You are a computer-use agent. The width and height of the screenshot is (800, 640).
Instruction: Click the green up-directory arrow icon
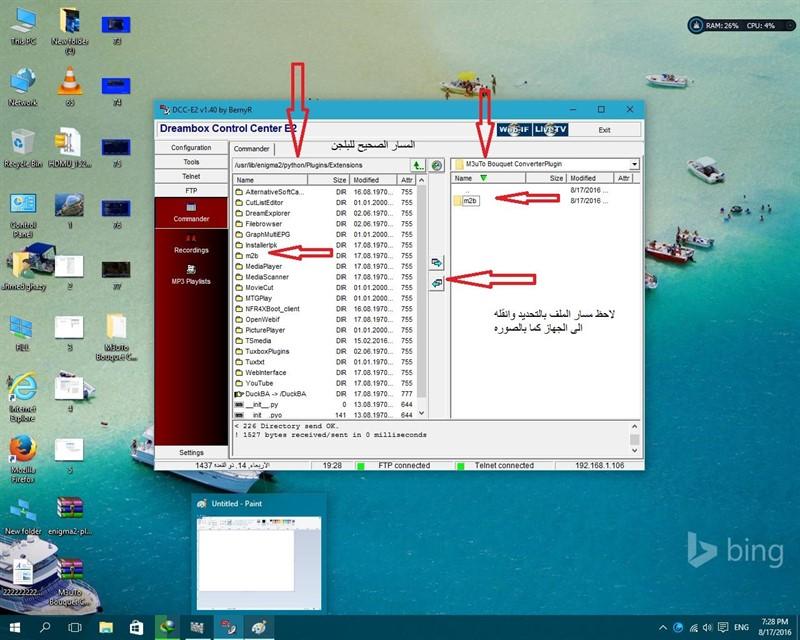tap(418, 165)
